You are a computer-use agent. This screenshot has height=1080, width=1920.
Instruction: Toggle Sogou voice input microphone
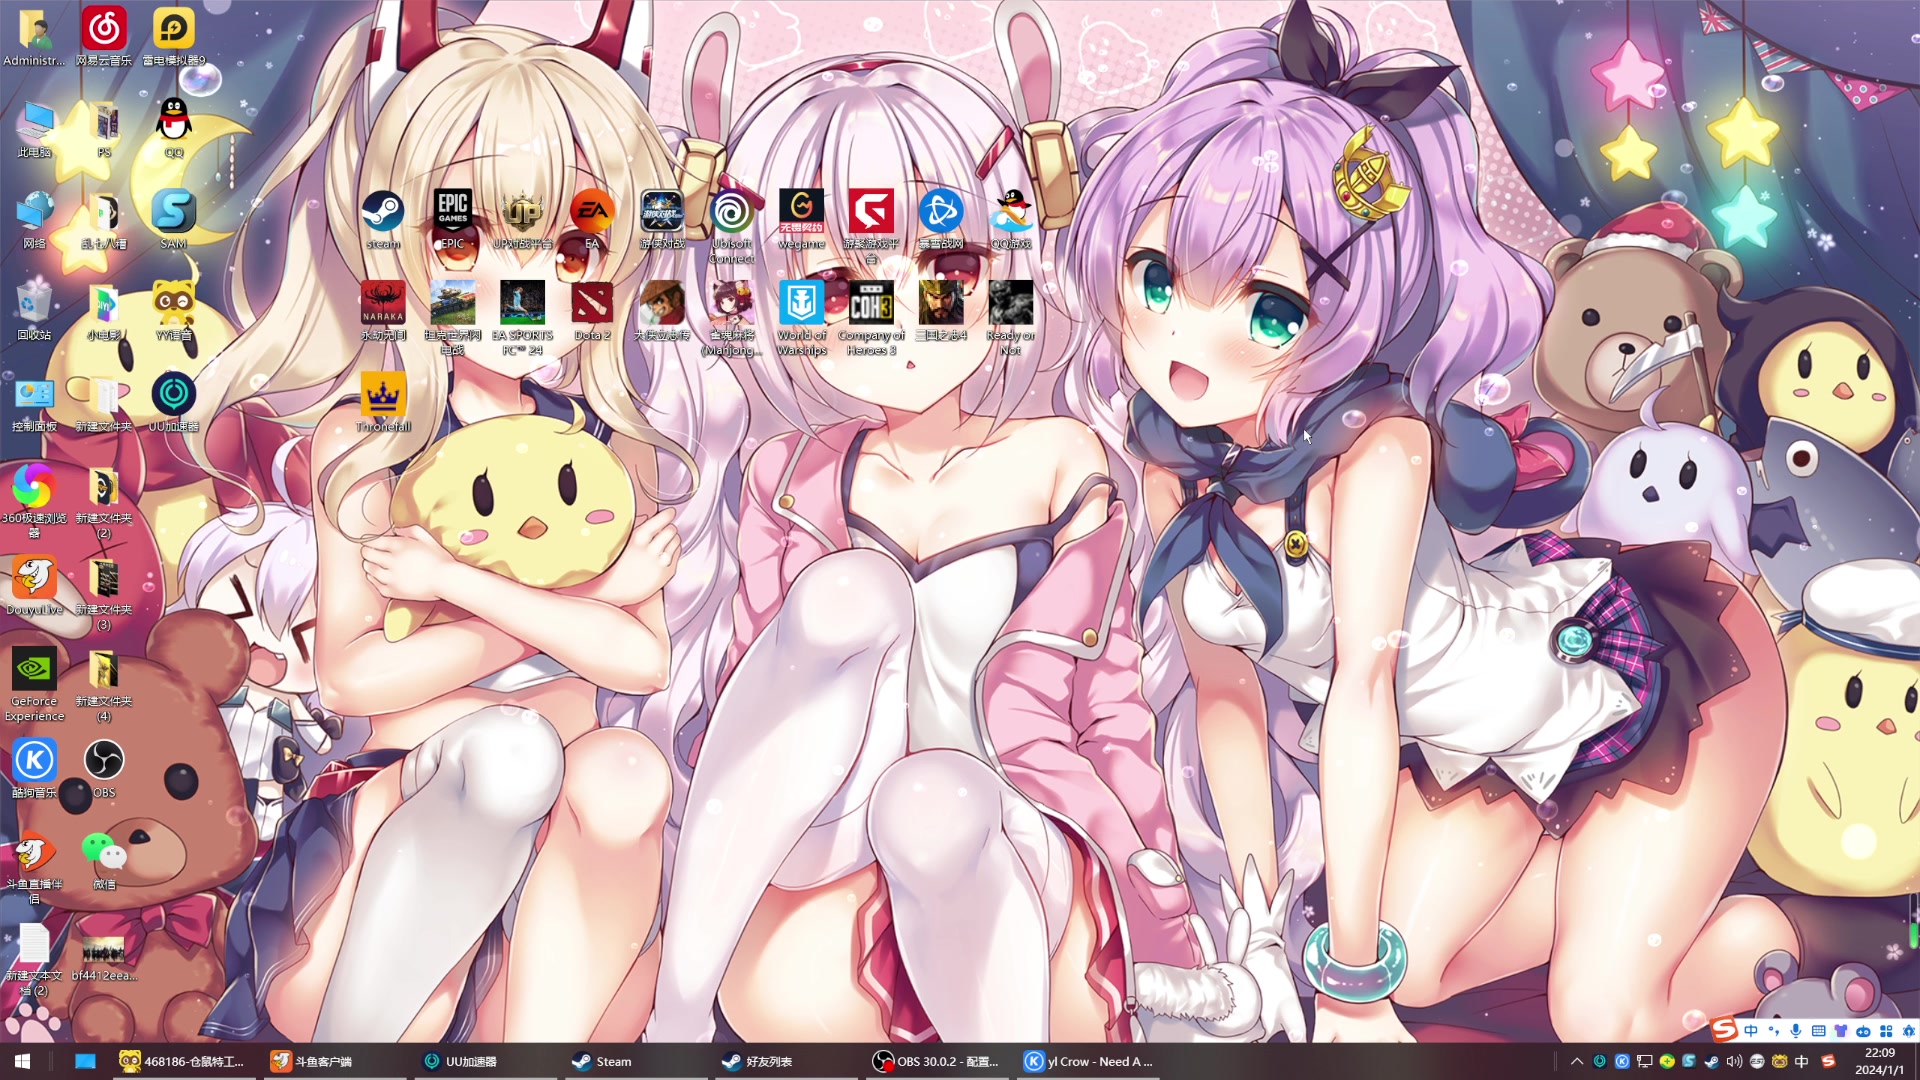click(x=1796, y=1031)
